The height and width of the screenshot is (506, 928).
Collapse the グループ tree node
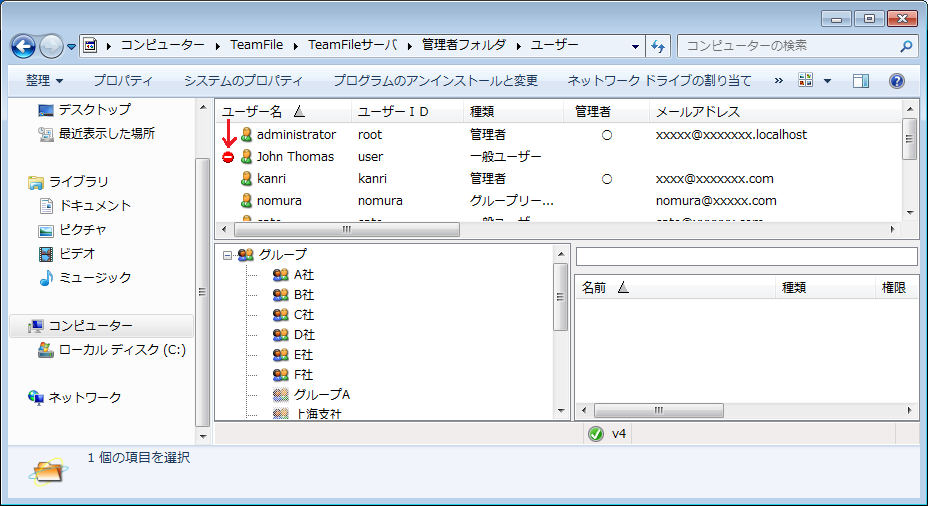point(228,255)
